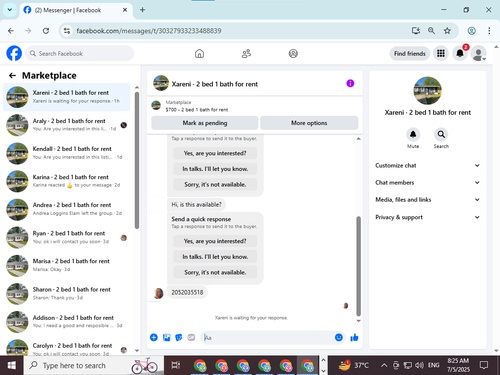Screen dimensions: 500x375
Task: Click Mark as pending button
Action: (205, 123)
